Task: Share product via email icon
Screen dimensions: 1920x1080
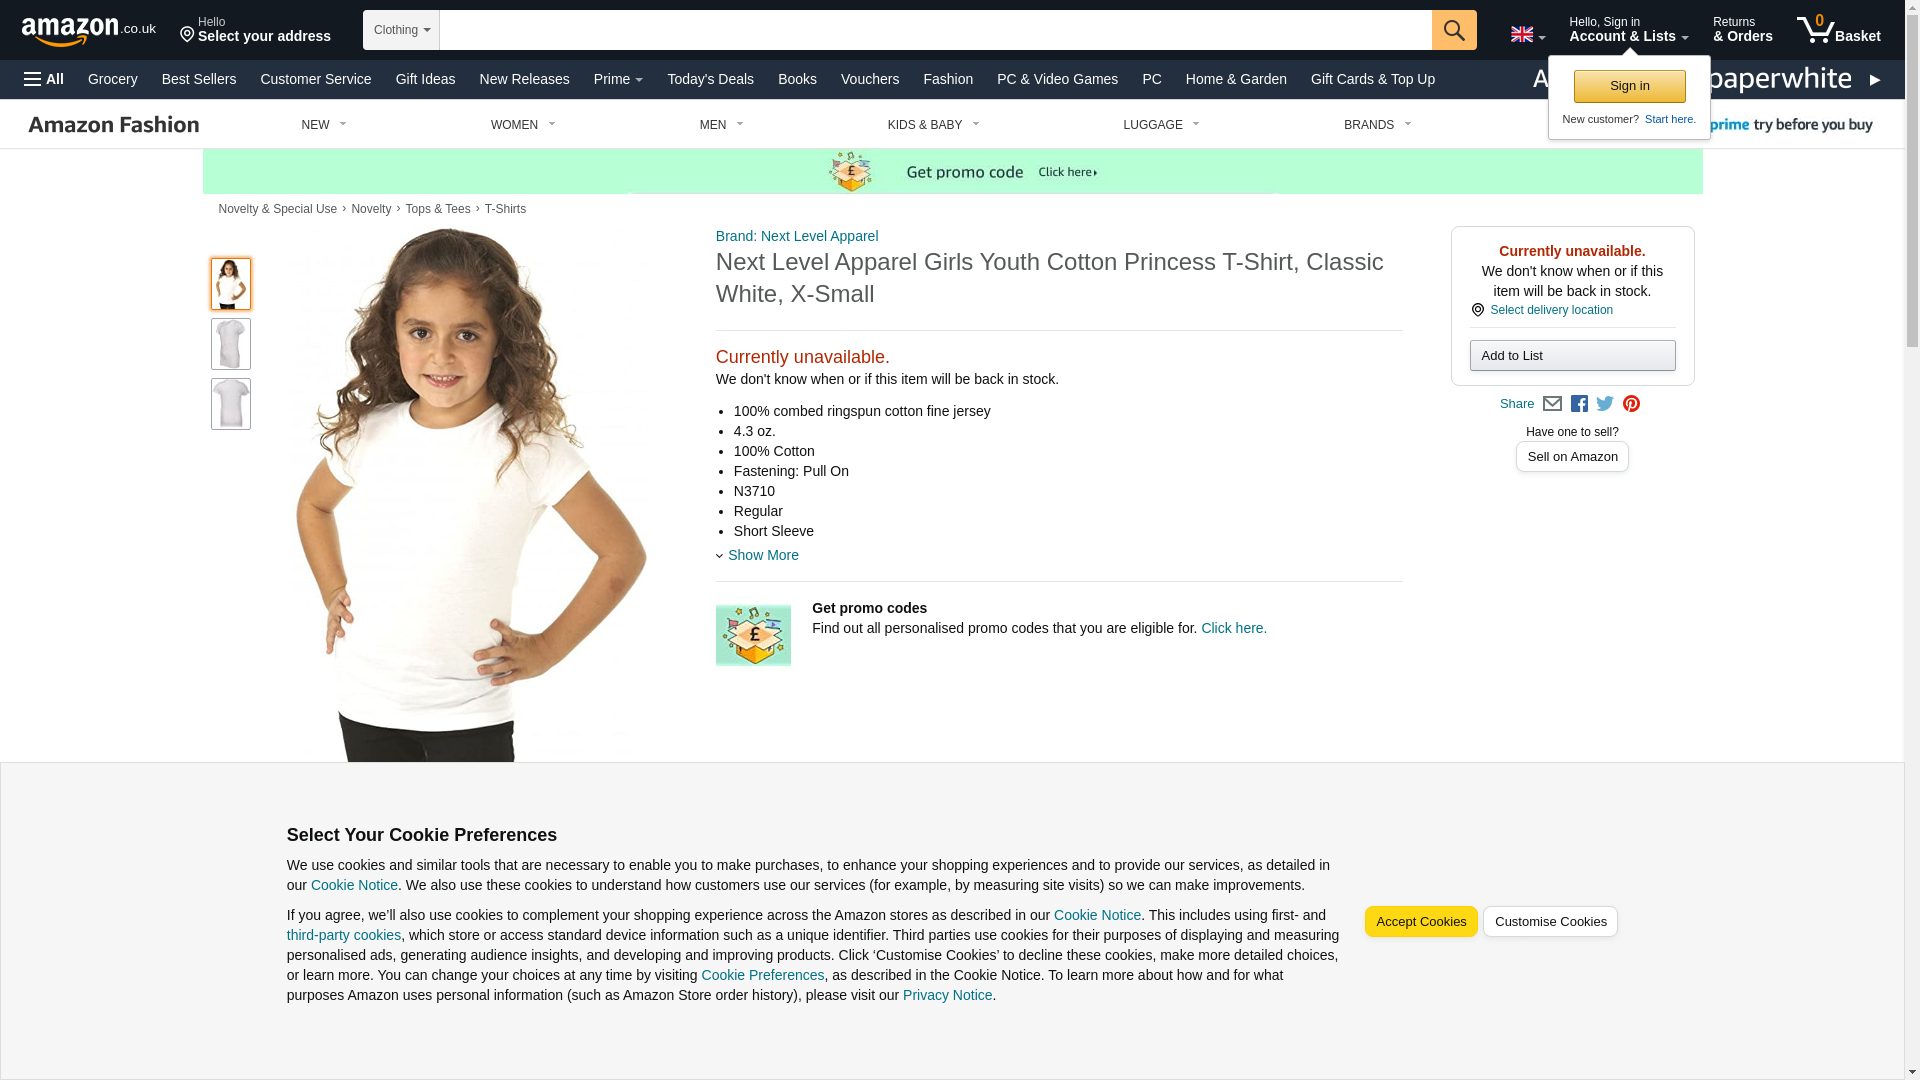Action: 1552,404
